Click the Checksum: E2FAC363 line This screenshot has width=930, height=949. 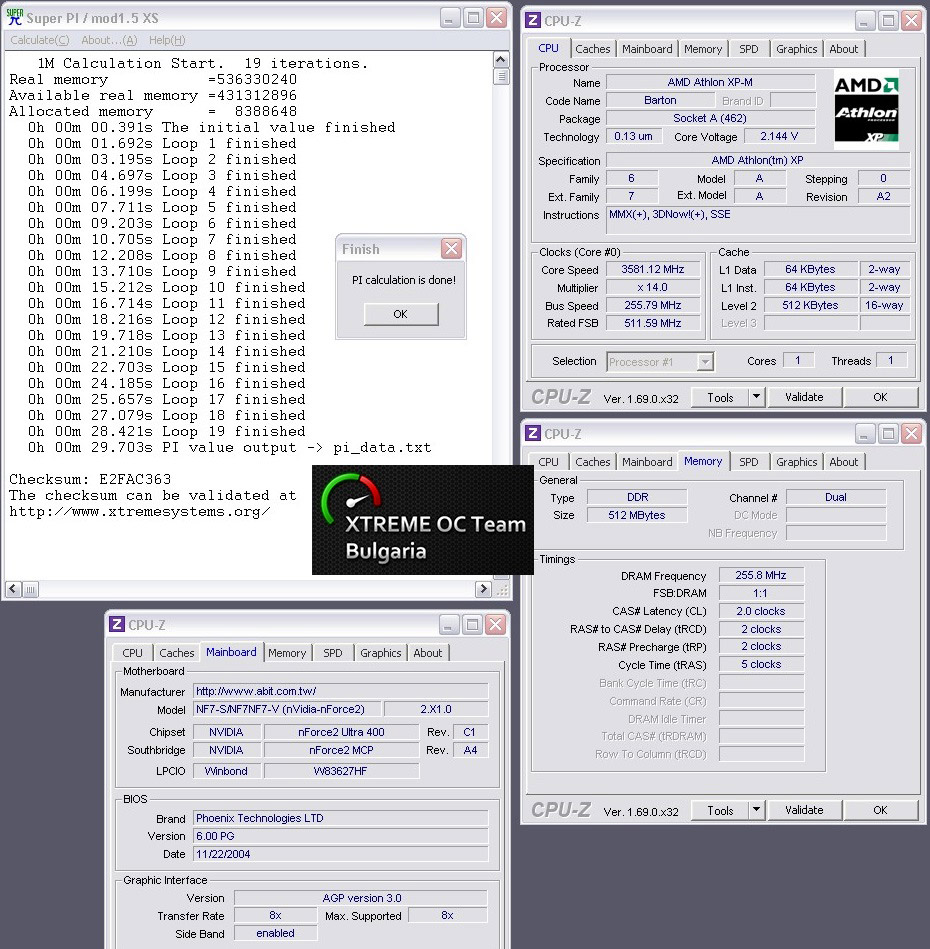pos(90,479)
